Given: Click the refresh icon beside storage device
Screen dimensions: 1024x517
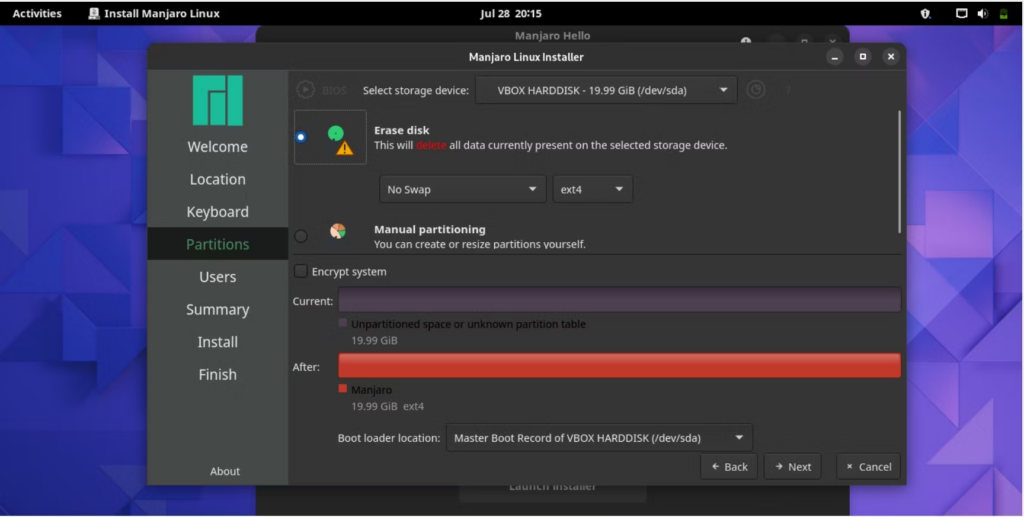Looking at the screenshot, I should [x=756, y=89].
